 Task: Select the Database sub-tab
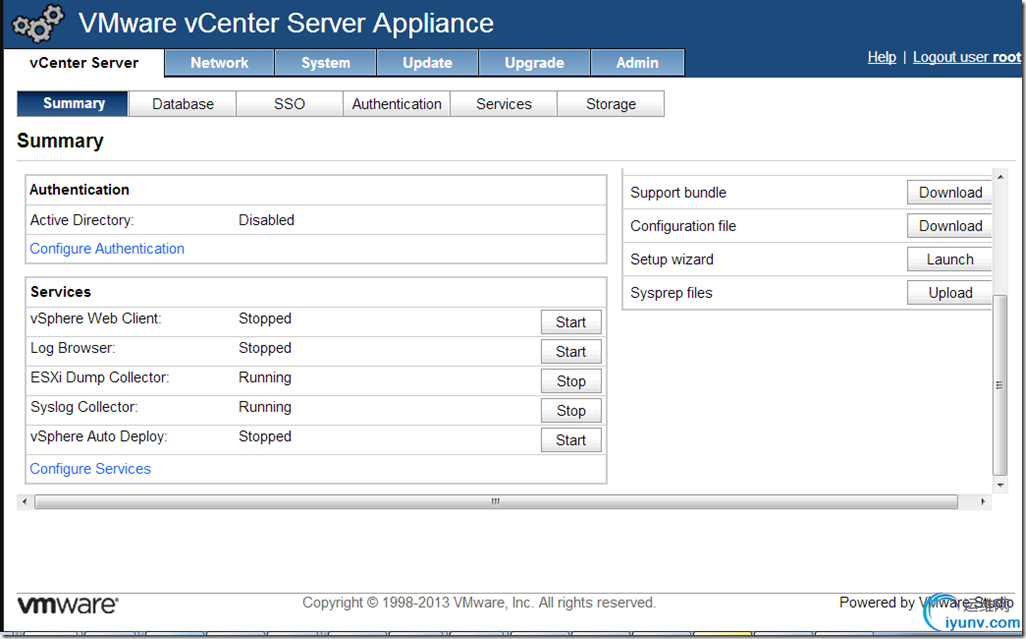point(183,104)
